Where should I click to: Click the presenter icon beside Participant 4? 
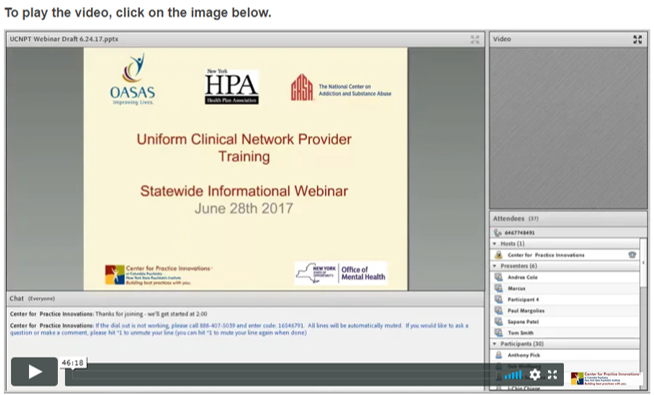point(498,299)
